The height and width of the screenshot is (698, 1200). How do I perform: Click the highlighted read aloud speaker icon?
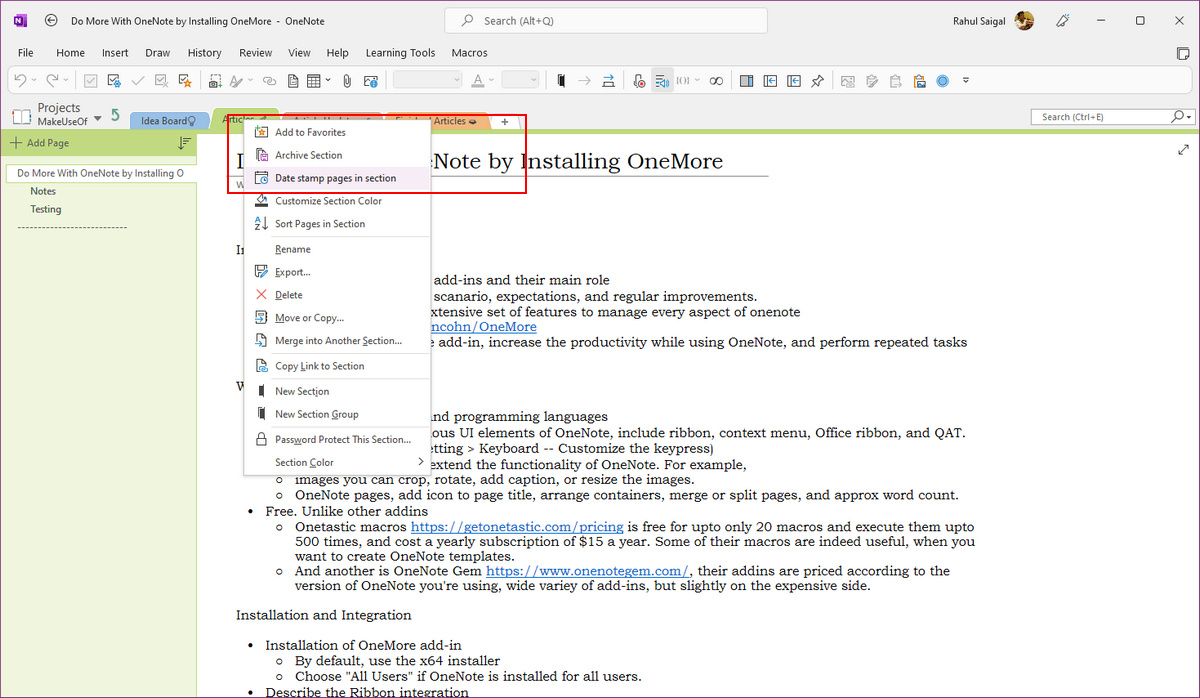(x=662, y=81)
